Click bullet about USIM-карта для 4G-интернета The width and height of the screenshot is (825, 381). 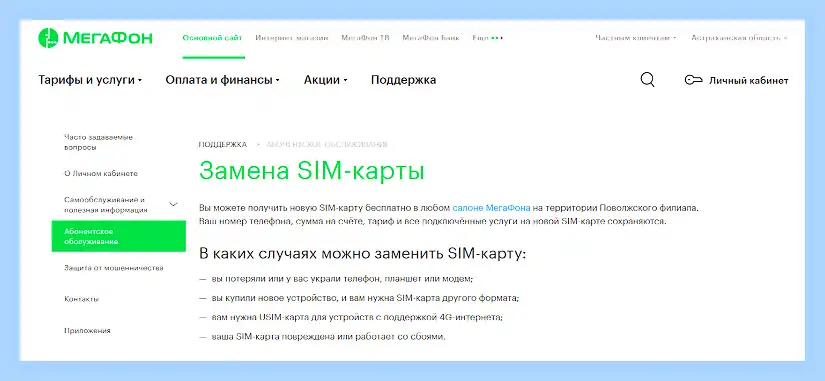351,317
